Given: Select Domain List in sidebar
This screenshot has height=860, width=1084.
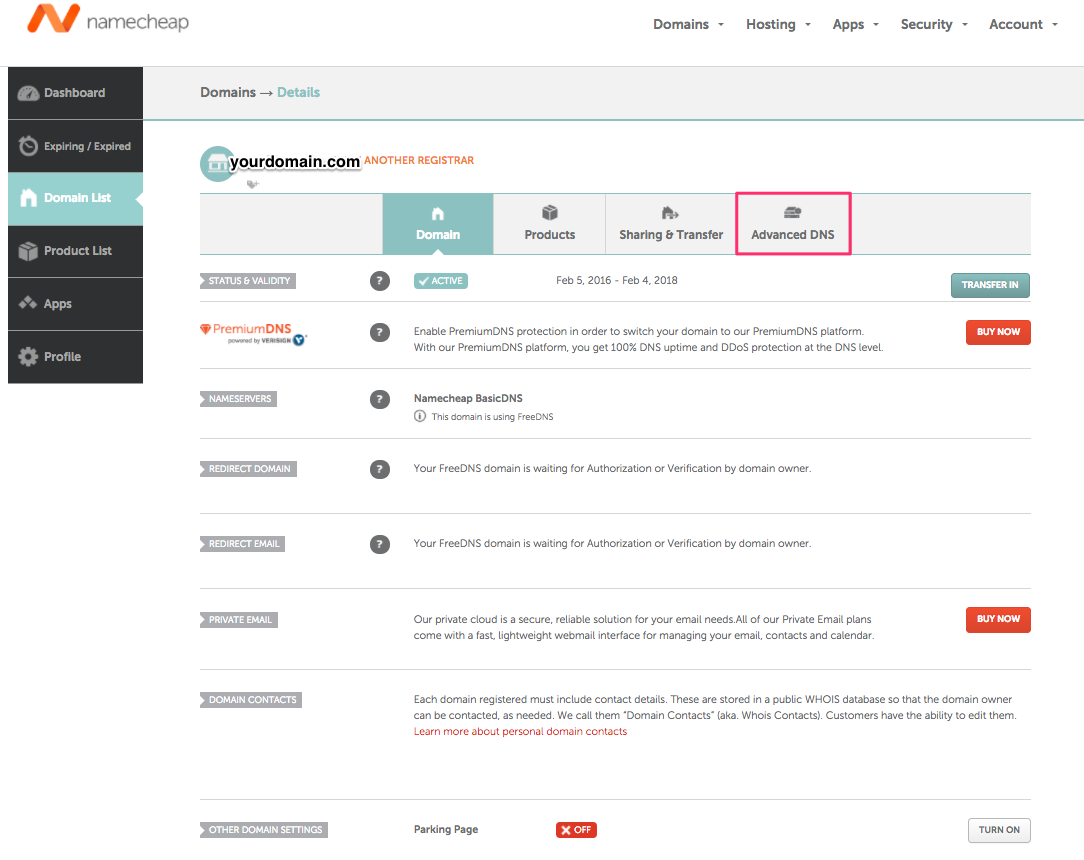Looking at the screenshot, I should click(x=75, y=198).
